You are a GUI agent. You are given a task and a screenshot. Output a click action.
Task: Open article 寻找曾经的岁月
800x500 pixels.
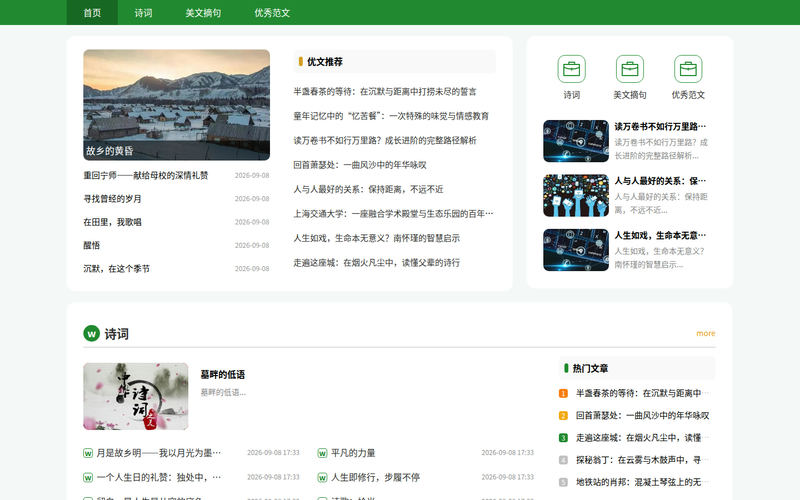[112, 199]
